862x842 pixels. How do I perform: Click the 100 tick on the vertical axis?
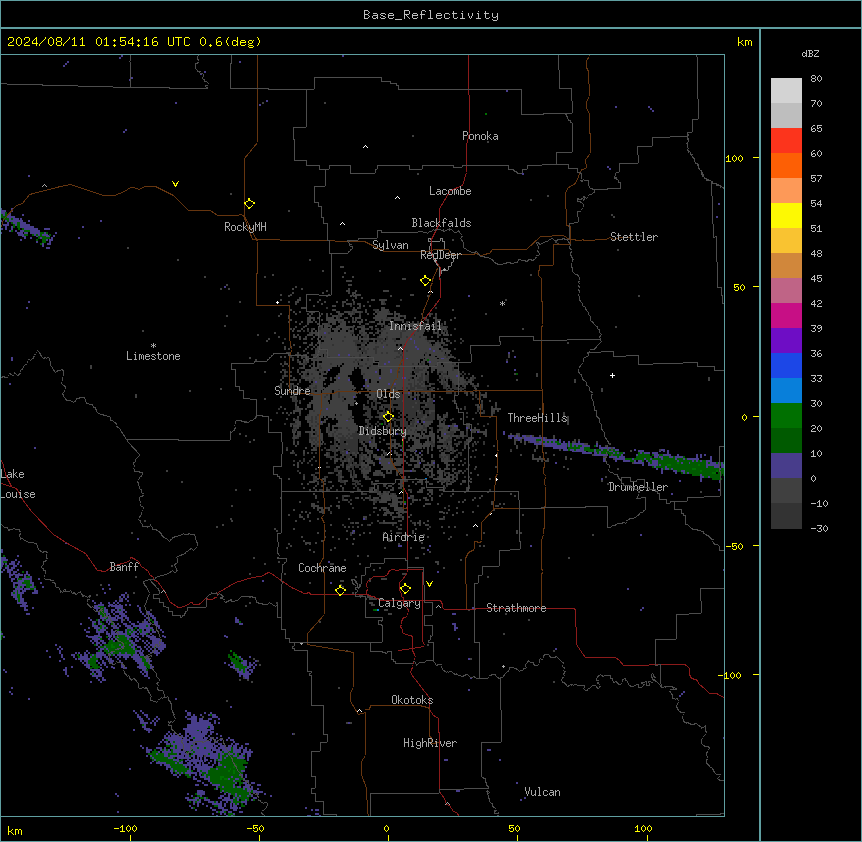pos(734,158)
